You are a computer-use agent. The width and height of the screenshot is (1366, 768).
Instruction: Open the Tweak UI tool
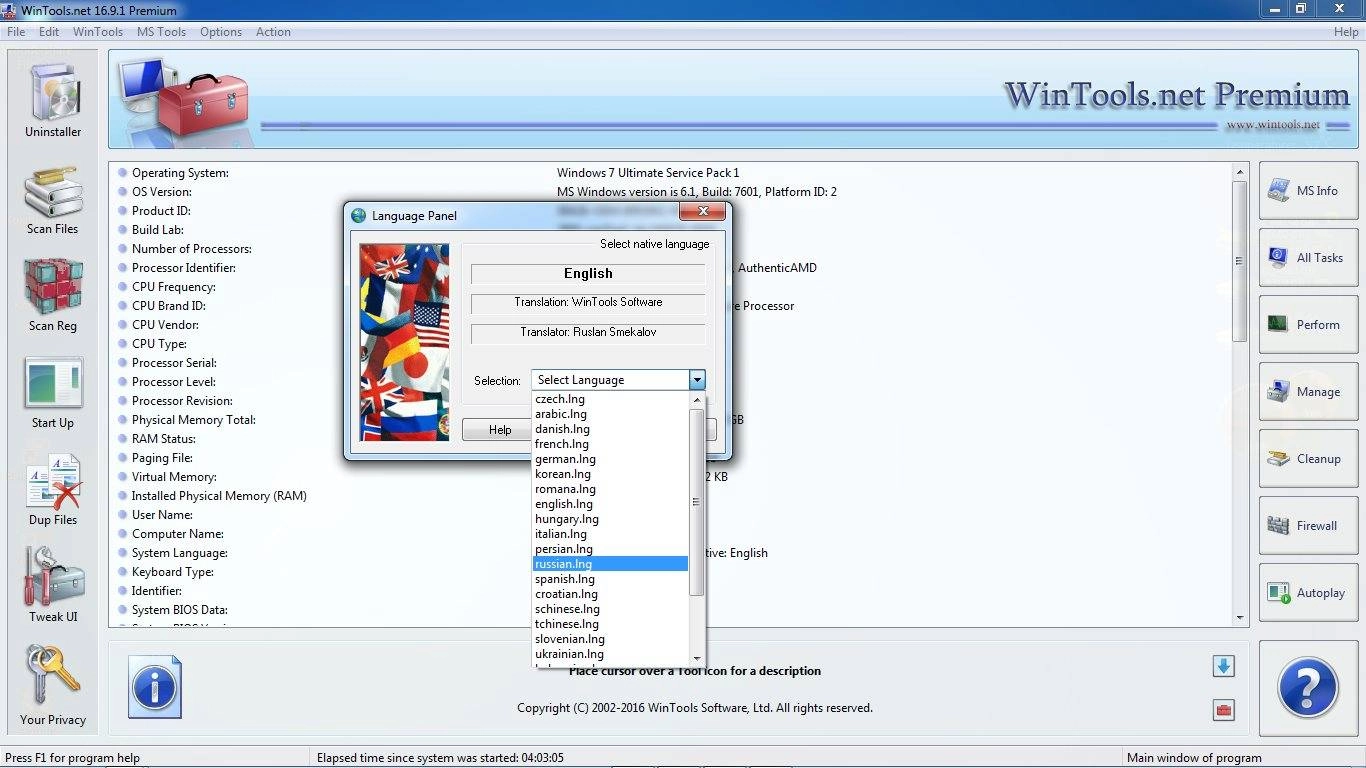pyautogui.click(x=53, y=586)
